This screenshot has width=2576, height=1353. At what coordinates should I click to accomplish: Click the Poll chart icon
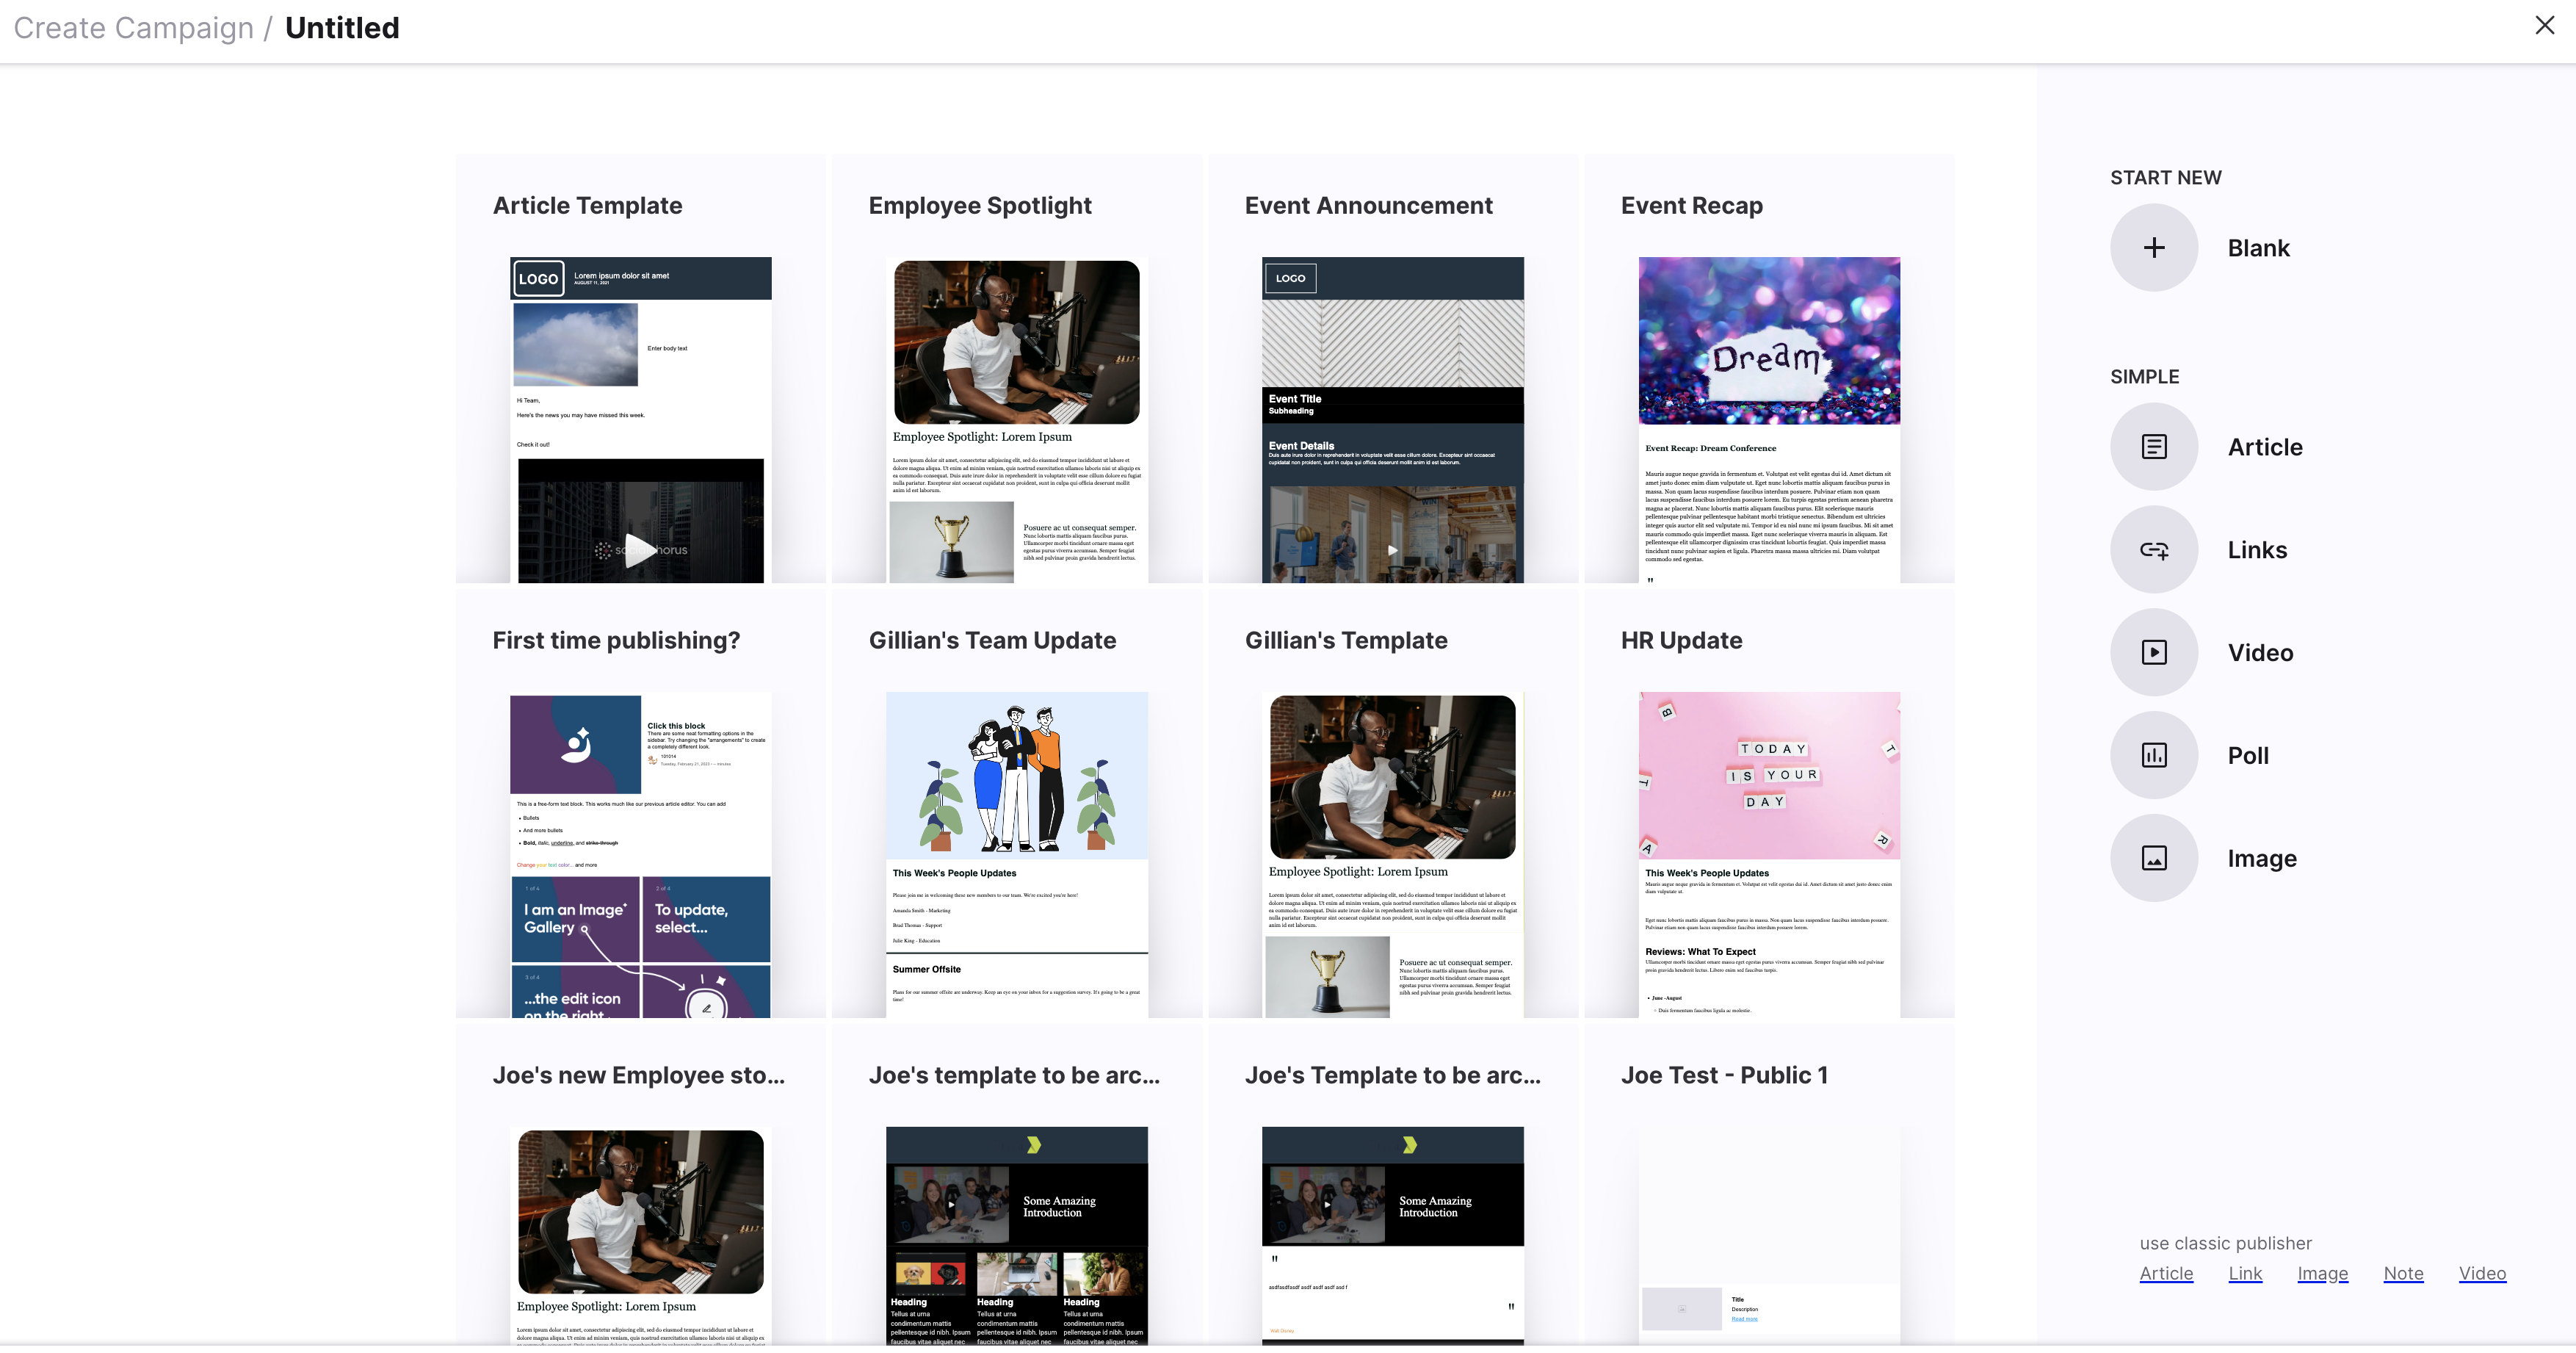coord(2153,755)
